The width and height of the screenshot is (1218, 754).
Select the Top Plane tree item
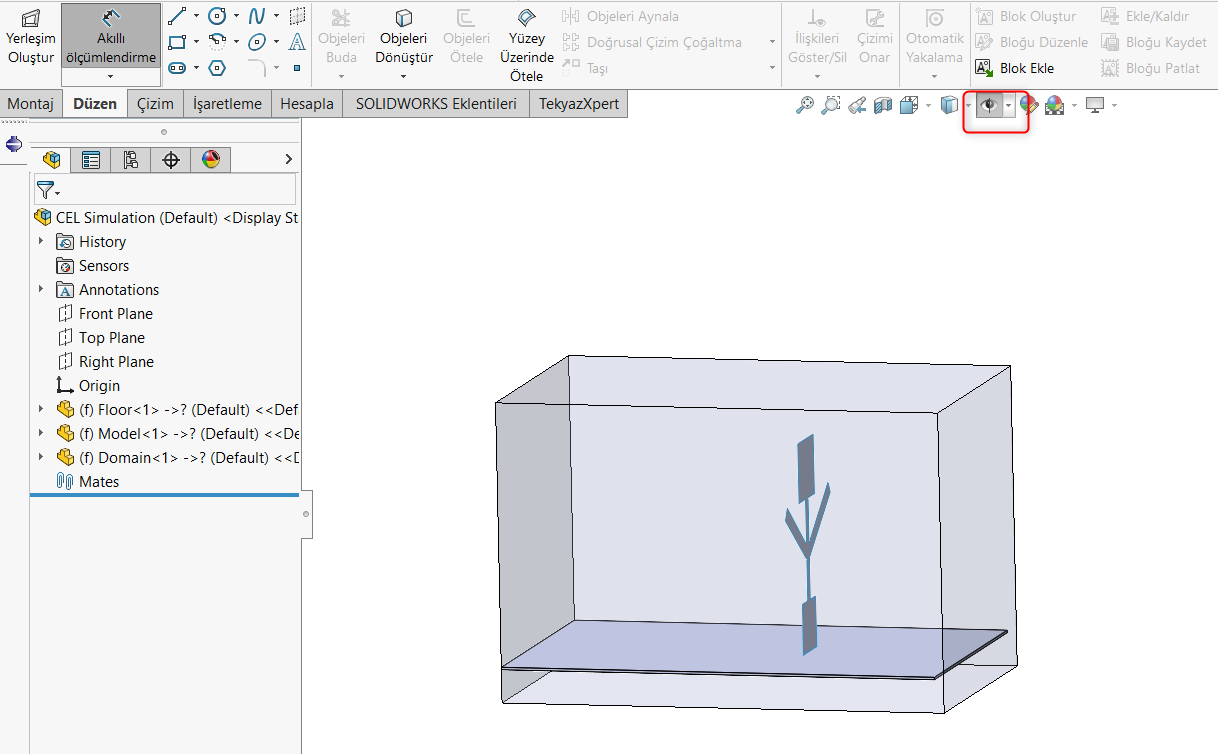pyautogui.click(x=101, y=337)
